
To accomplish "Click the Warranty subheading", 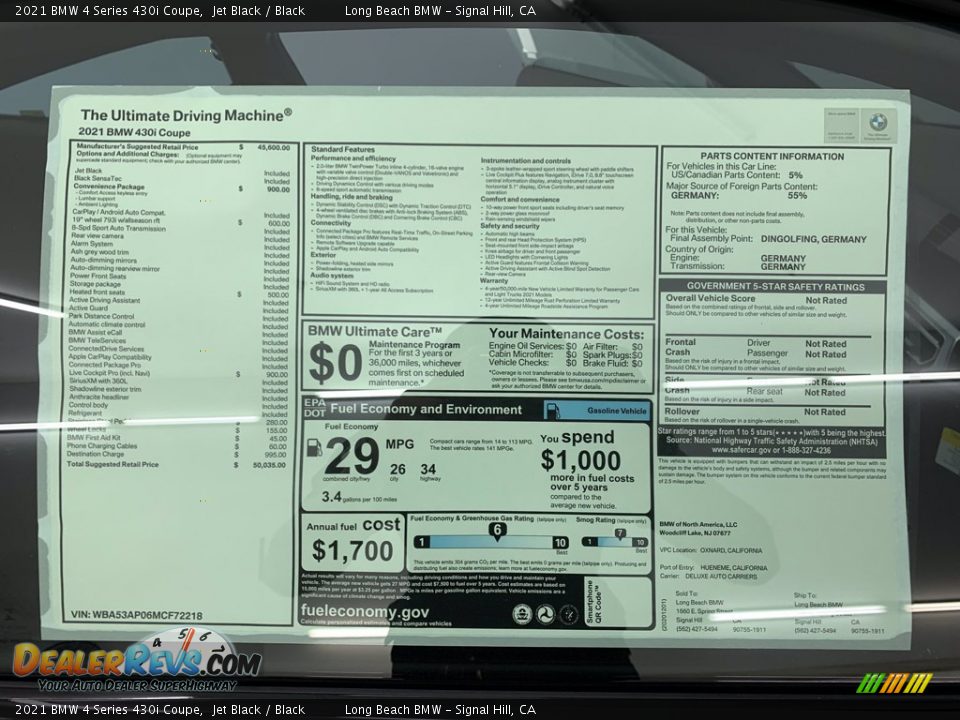I will click(x=493, y=281).
